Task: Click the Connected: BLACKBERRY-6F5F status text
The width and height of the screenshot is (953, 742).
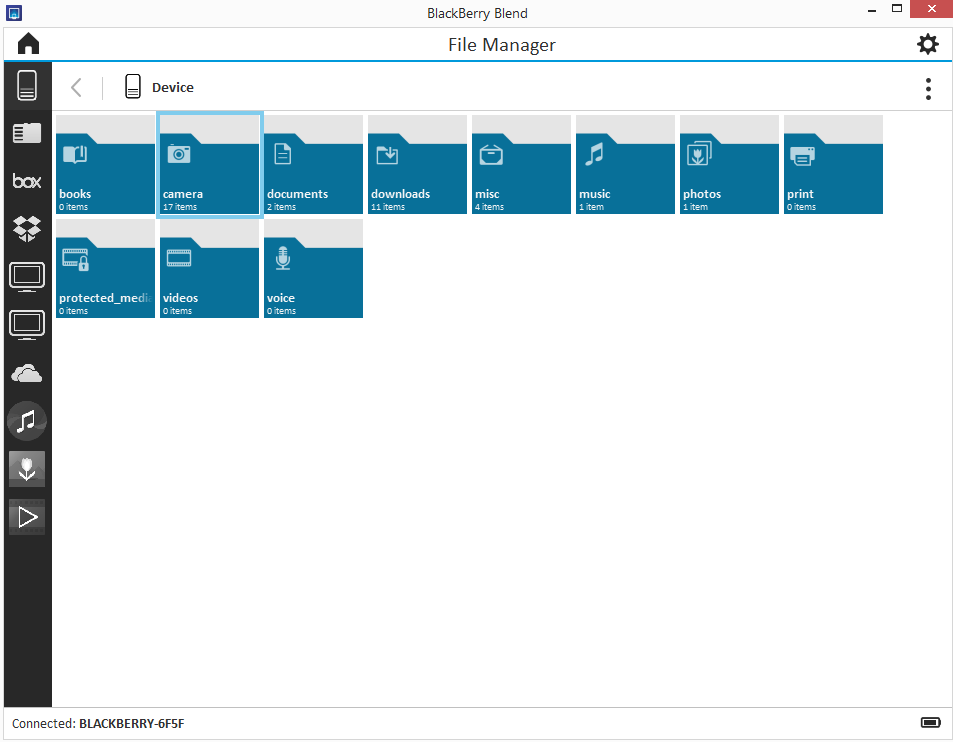Action: coord(98,723)
